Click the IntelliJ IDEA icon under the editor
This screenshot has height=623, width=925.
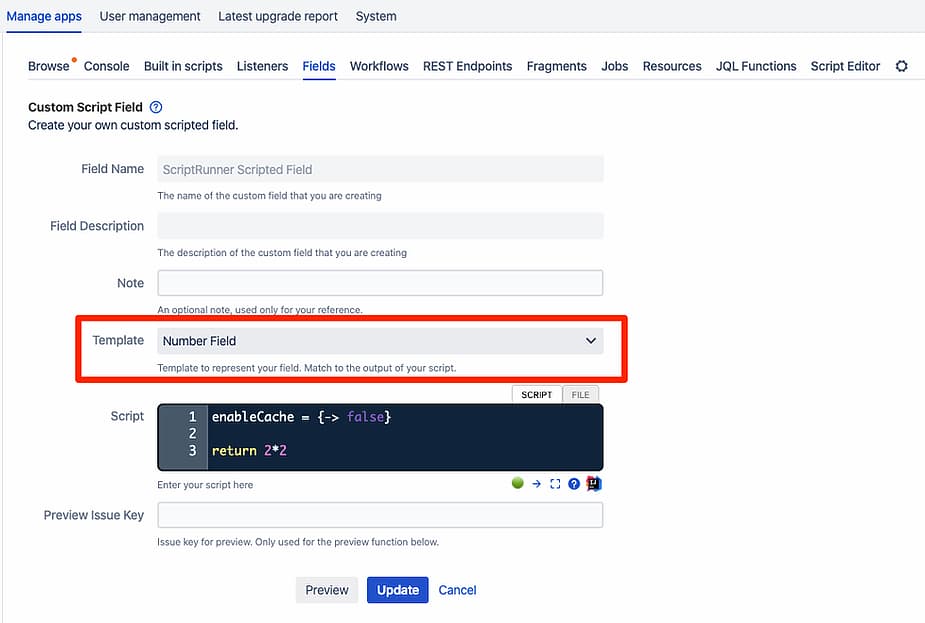pyautogui.click(x=593, y=483)
